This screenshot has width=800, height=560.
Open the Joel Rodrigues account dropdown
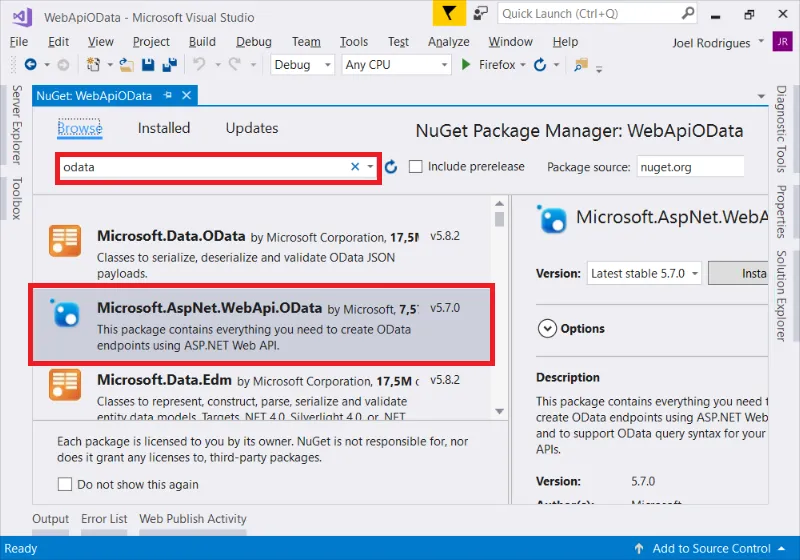pos(761,41)
